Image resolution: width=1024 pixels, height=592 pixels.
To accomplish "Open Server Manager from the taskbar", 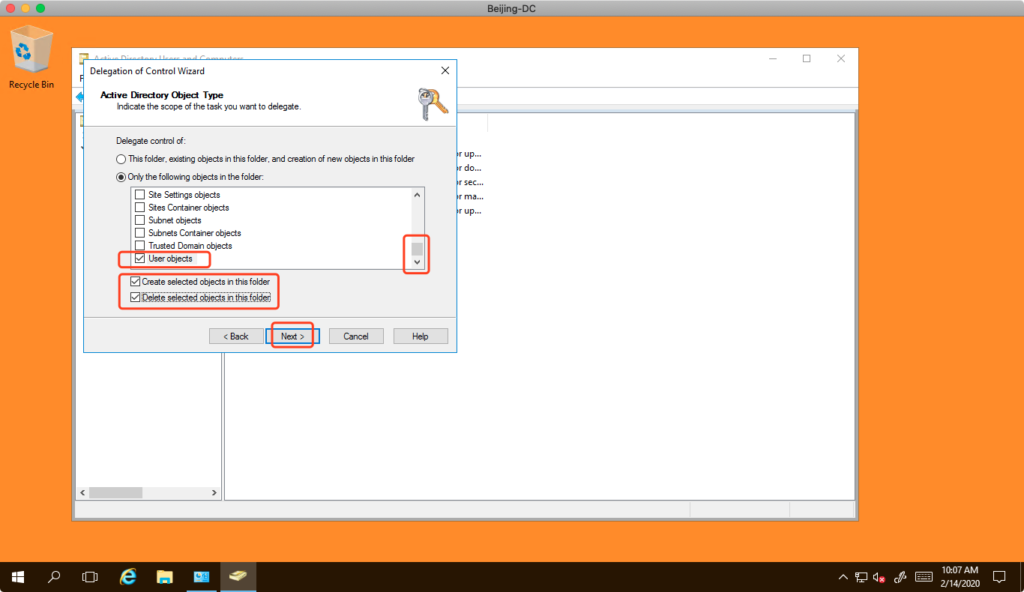I will 201,577.
